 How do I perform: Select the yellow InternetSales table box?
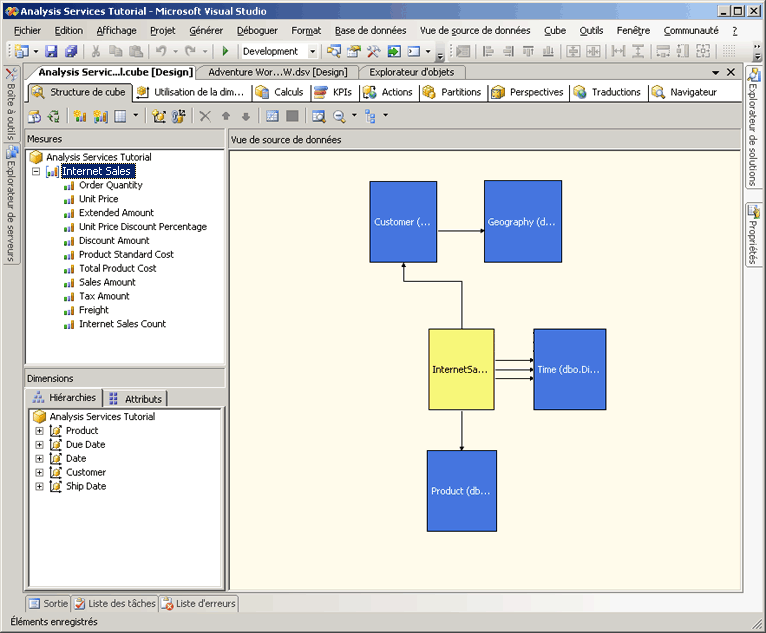click(x=461, y=369)
